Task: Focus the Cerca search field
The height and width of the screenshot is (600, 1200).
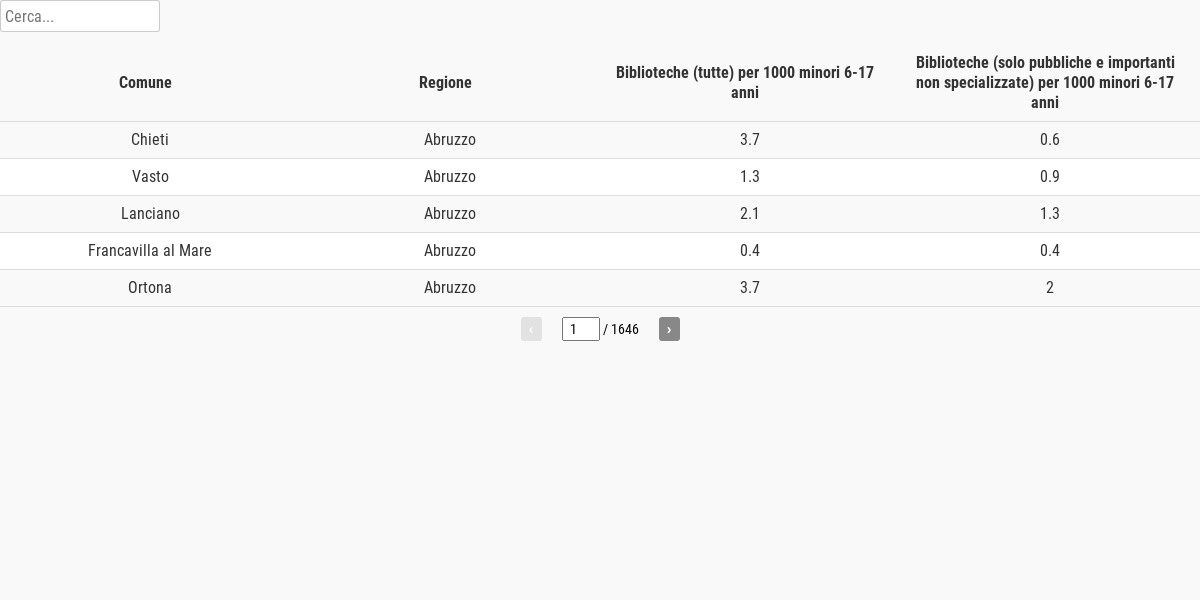Action: [x=80, y=16]
